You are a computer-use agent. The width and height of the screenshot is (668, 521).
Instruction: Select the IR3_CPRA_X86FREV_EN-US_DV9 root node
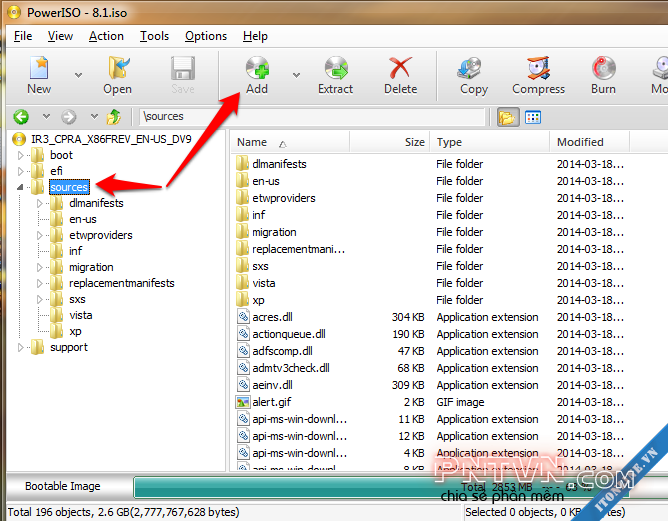(x=111, y=139)
